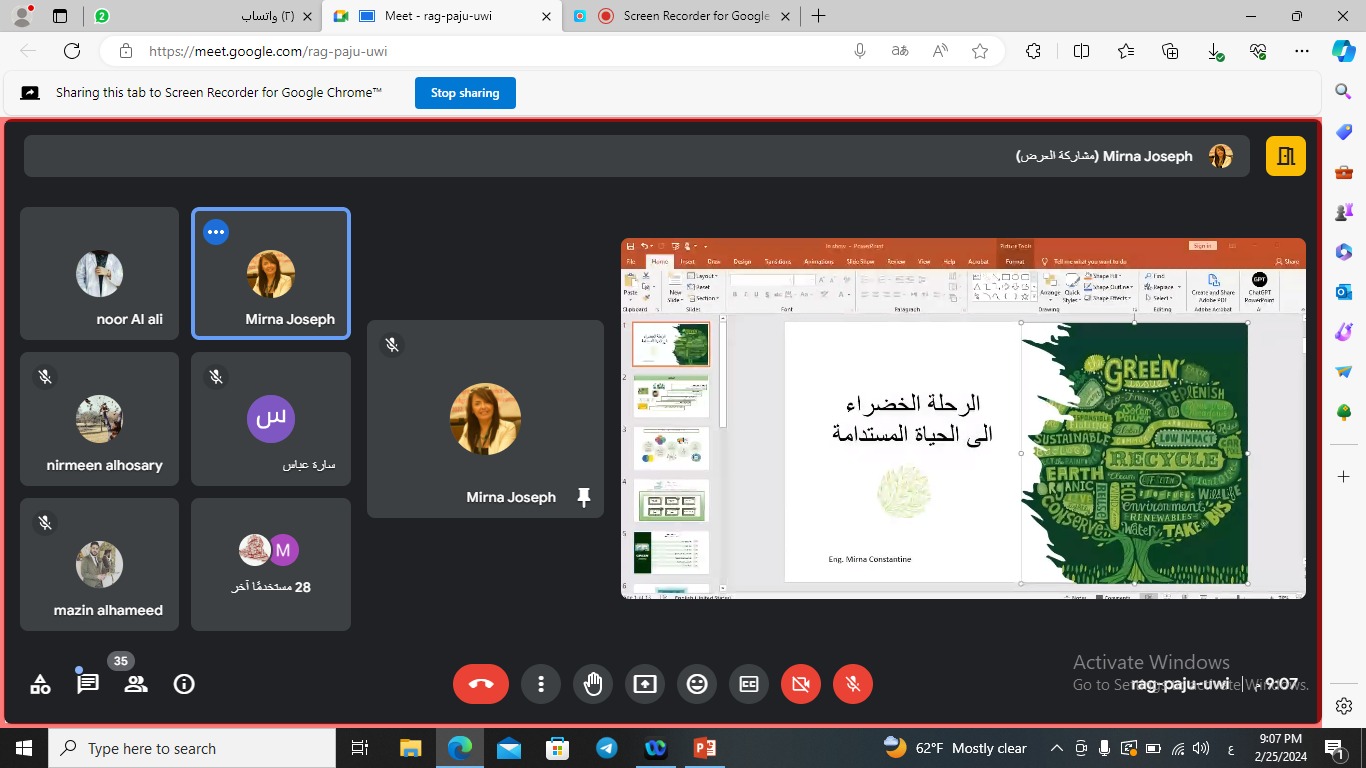Open meeting details info icon
The image size is (1366, 768).
tap(184, 684)
